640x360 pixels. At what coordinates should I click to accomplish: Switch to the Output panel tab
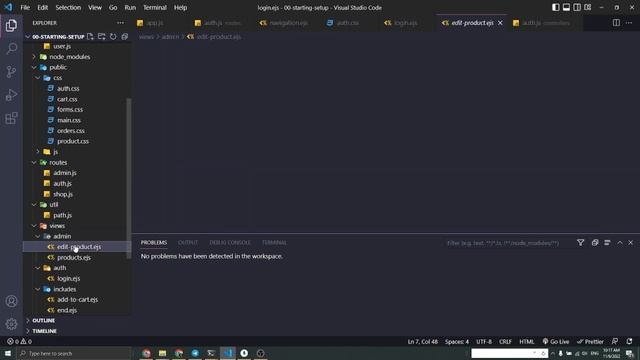click(x=188, y=242)
